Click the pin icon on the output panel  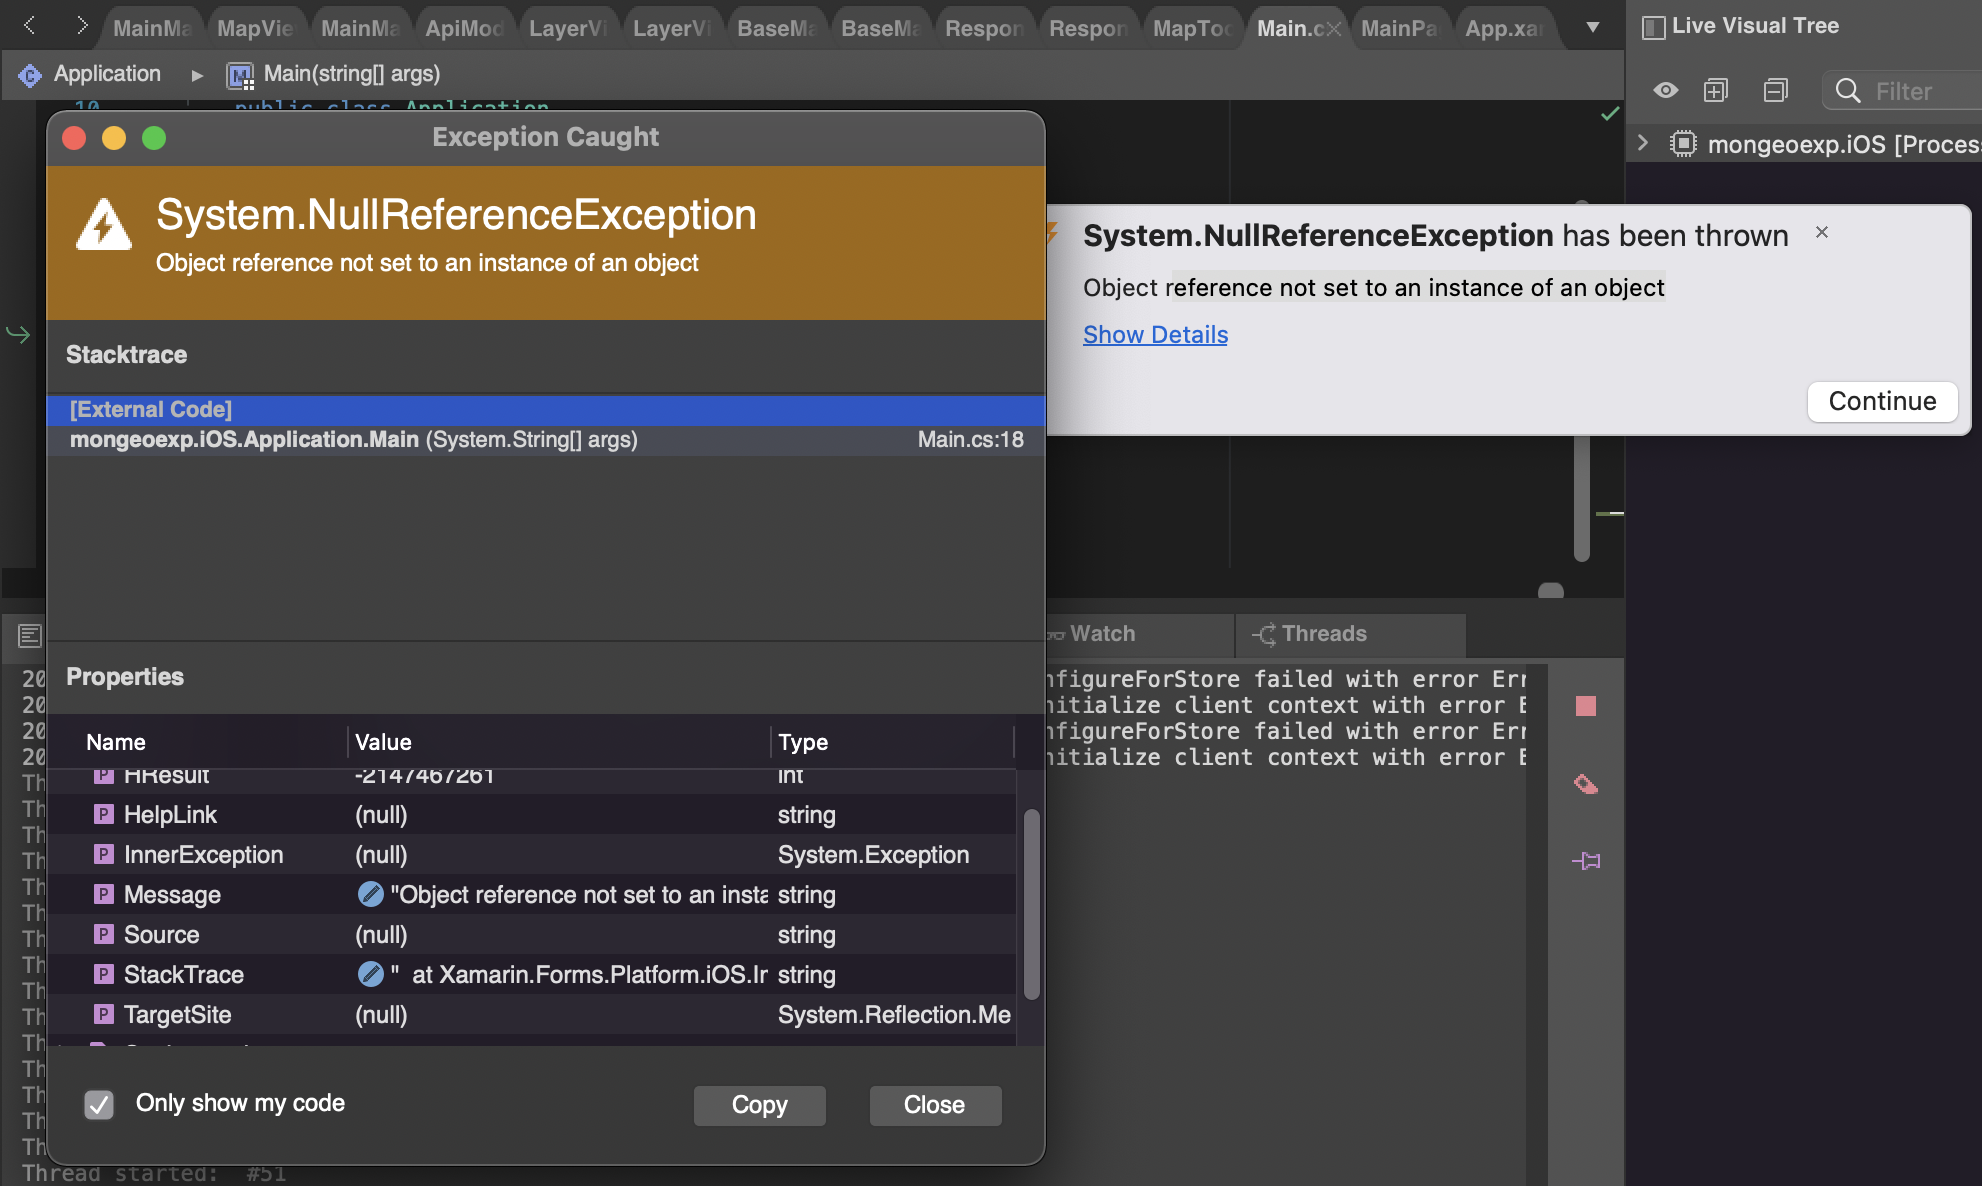coord(1588,859)
